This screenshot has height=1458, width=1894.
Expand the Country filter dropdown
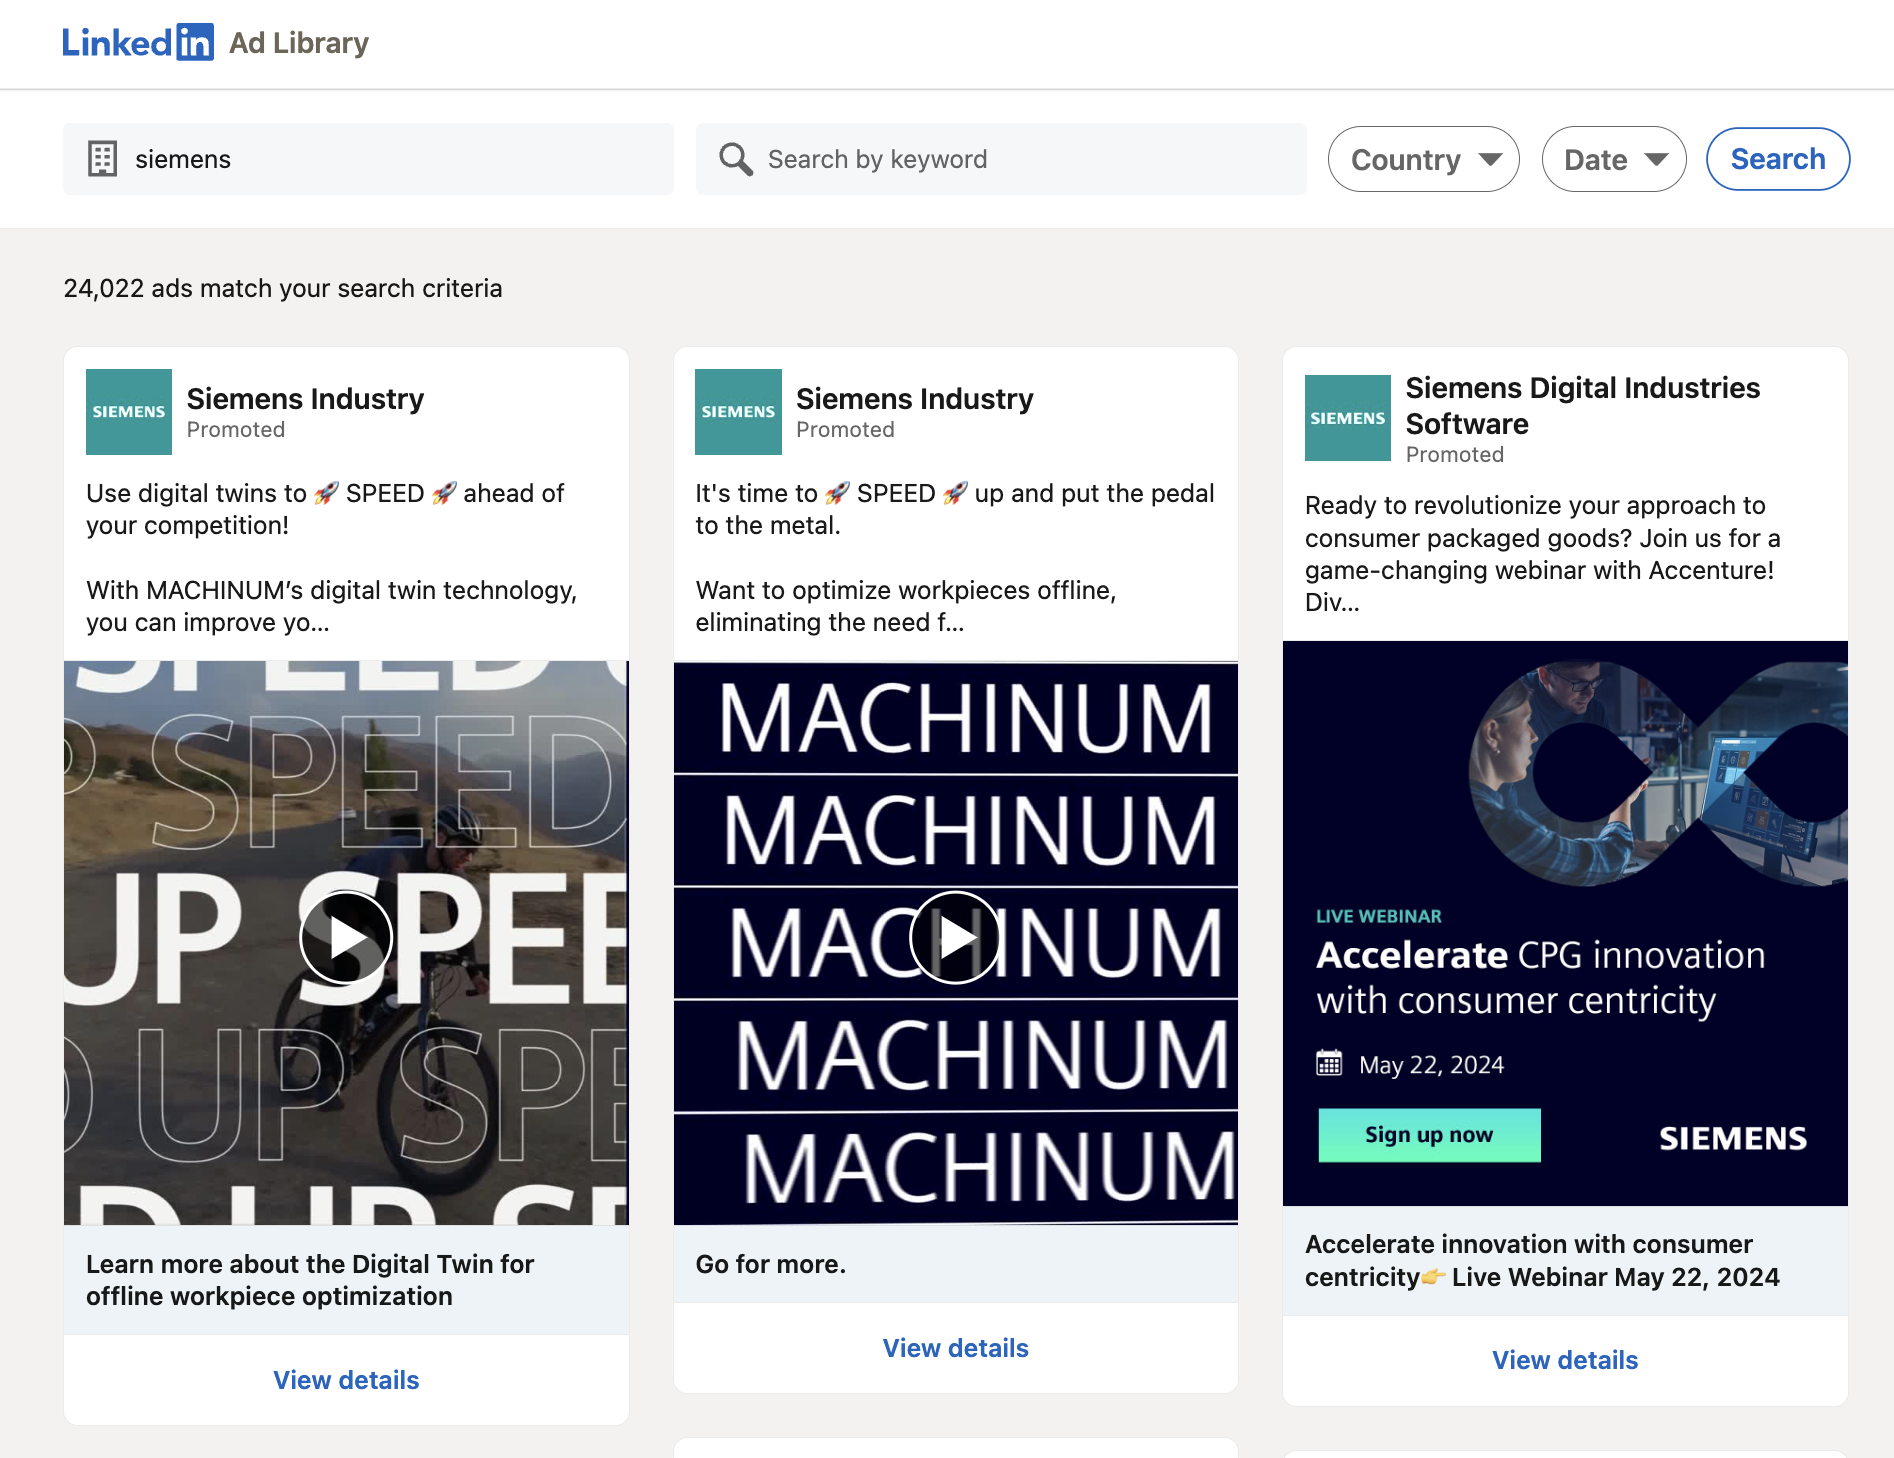1423,159
